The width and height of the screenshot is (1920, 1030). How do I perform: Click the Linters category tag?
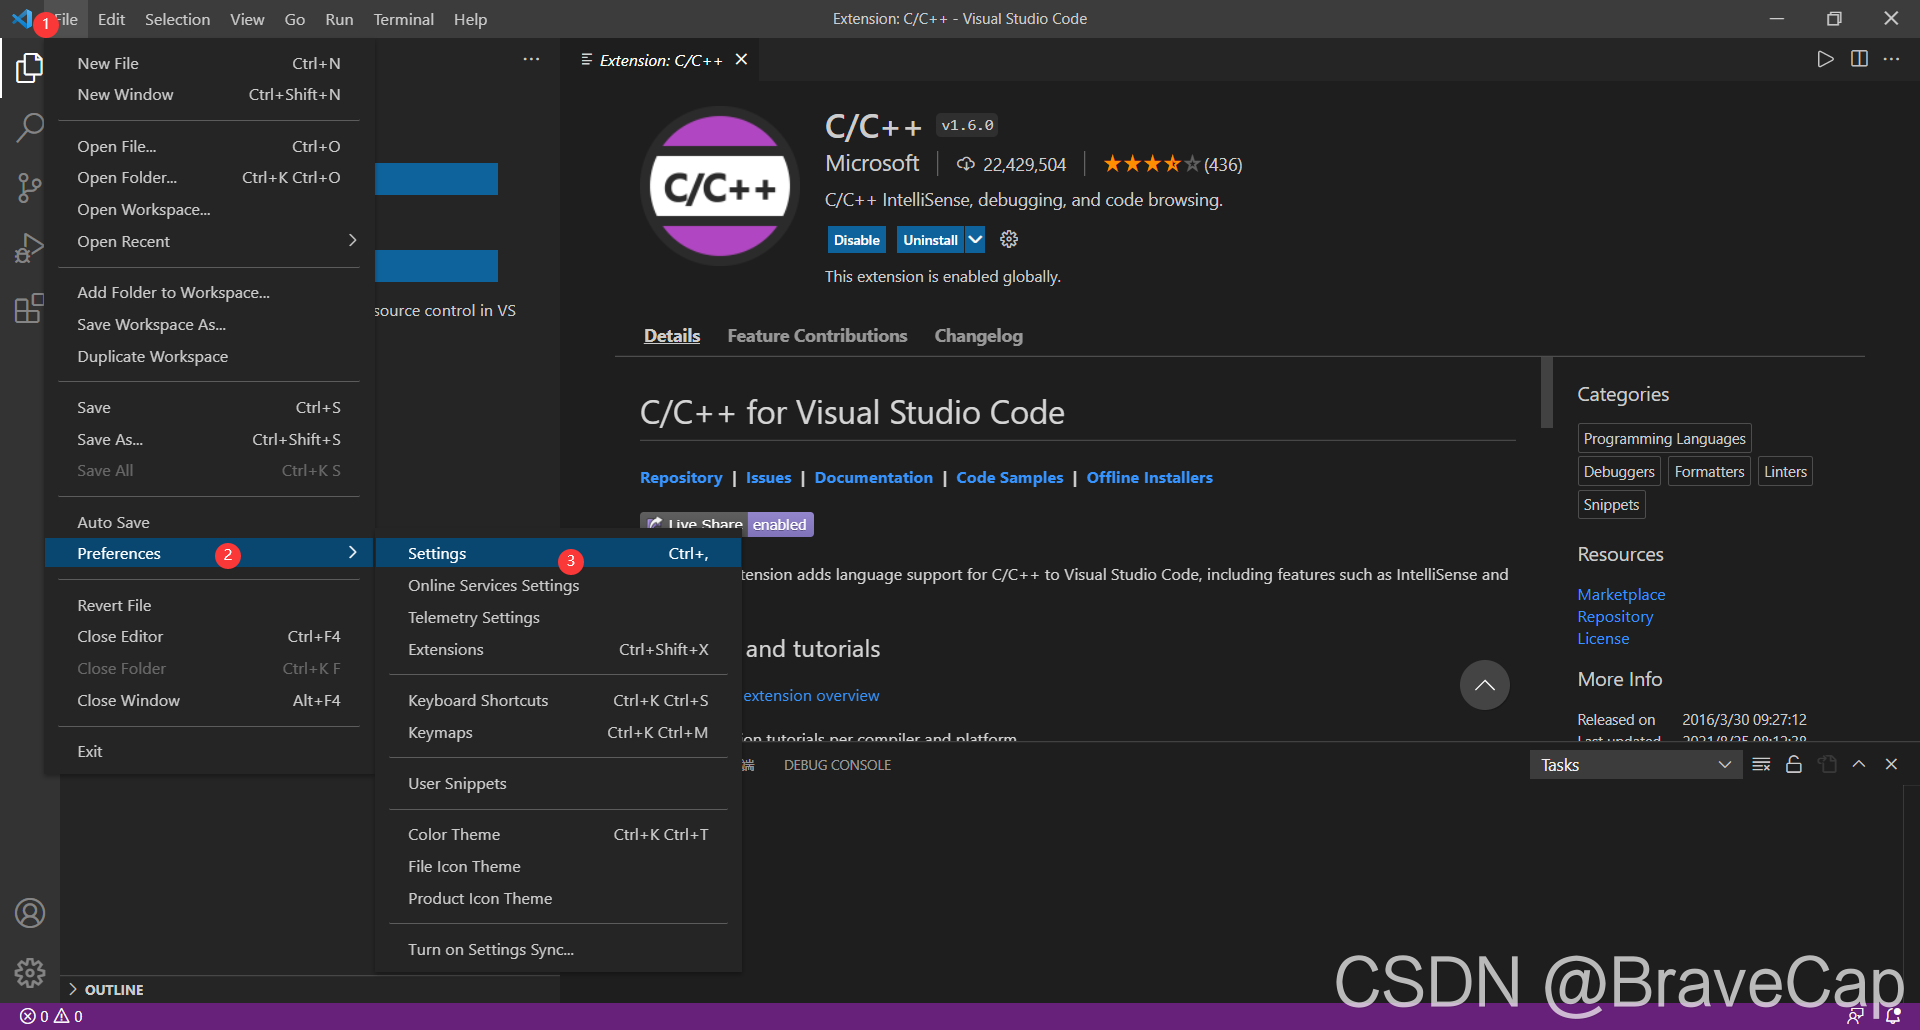click(1785, 471)
